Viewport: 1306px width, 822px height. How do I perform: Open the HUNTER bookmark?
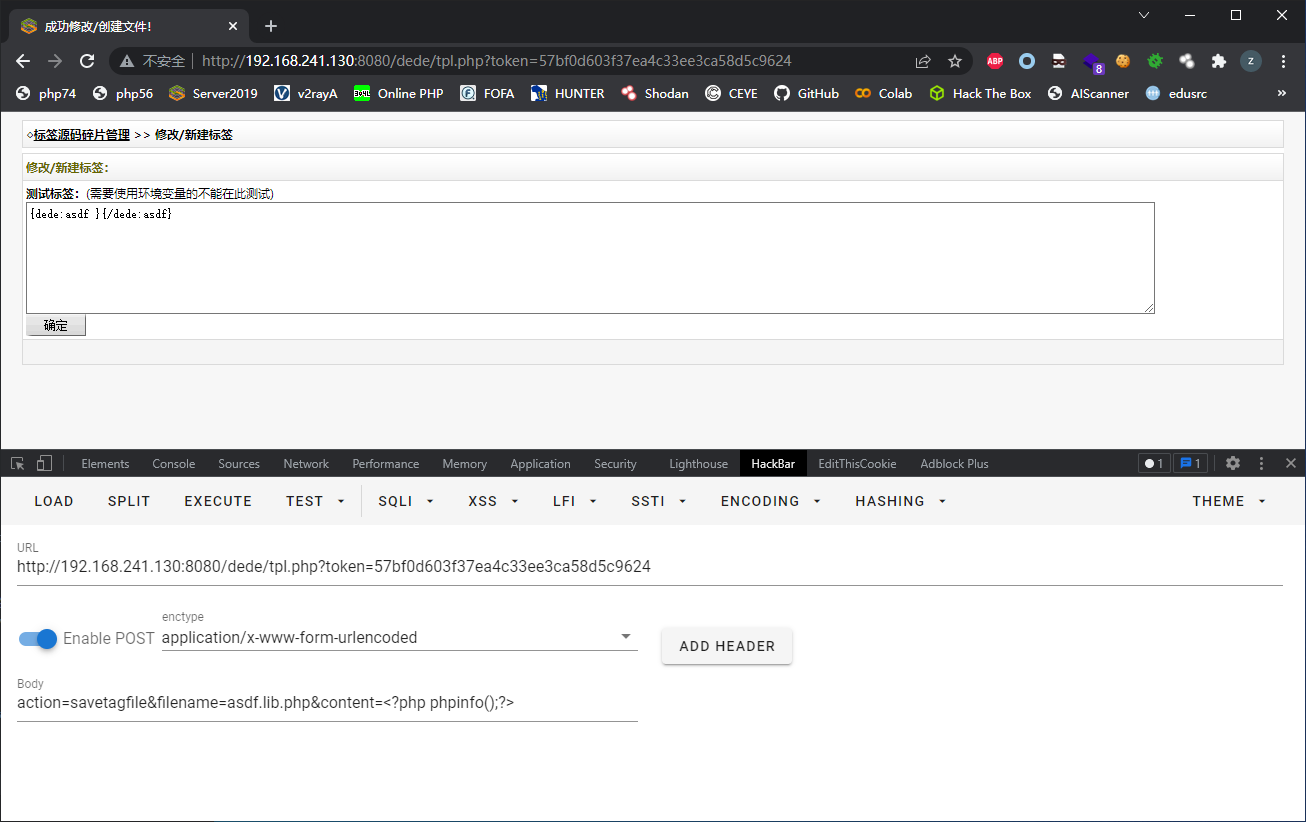point(567,93)
